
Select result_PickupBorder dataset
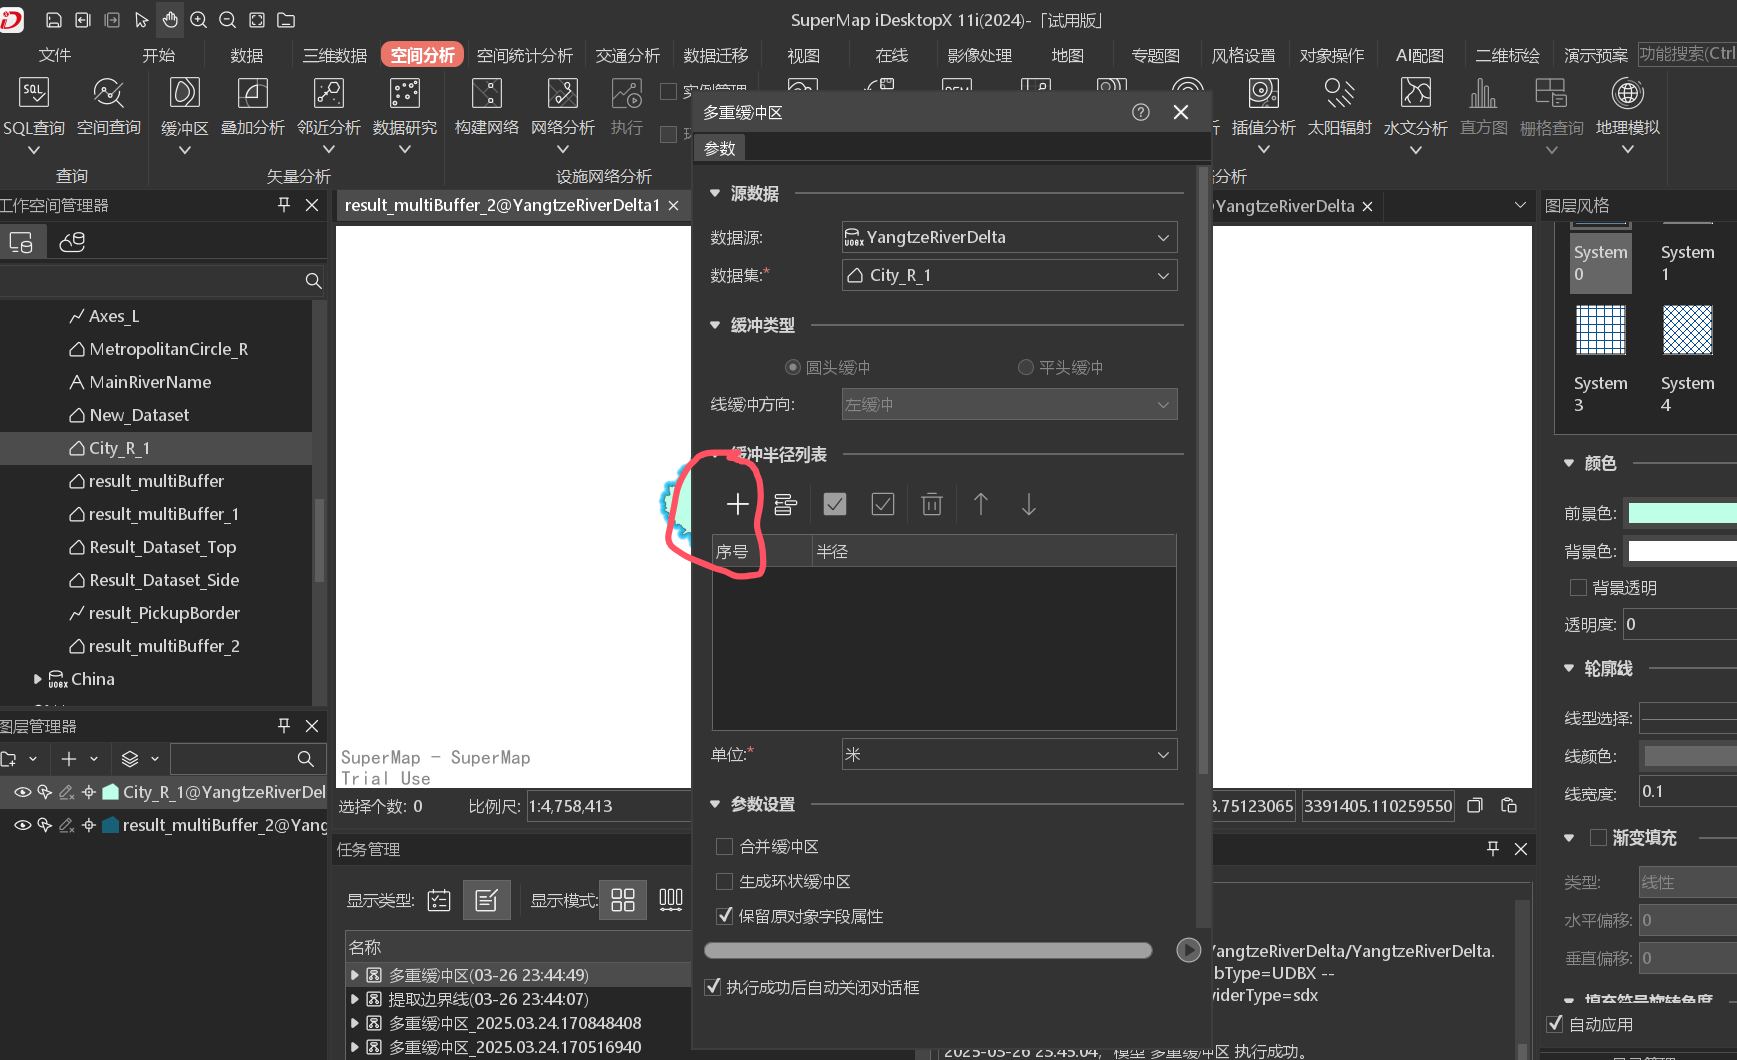click(x=164, y=613)
